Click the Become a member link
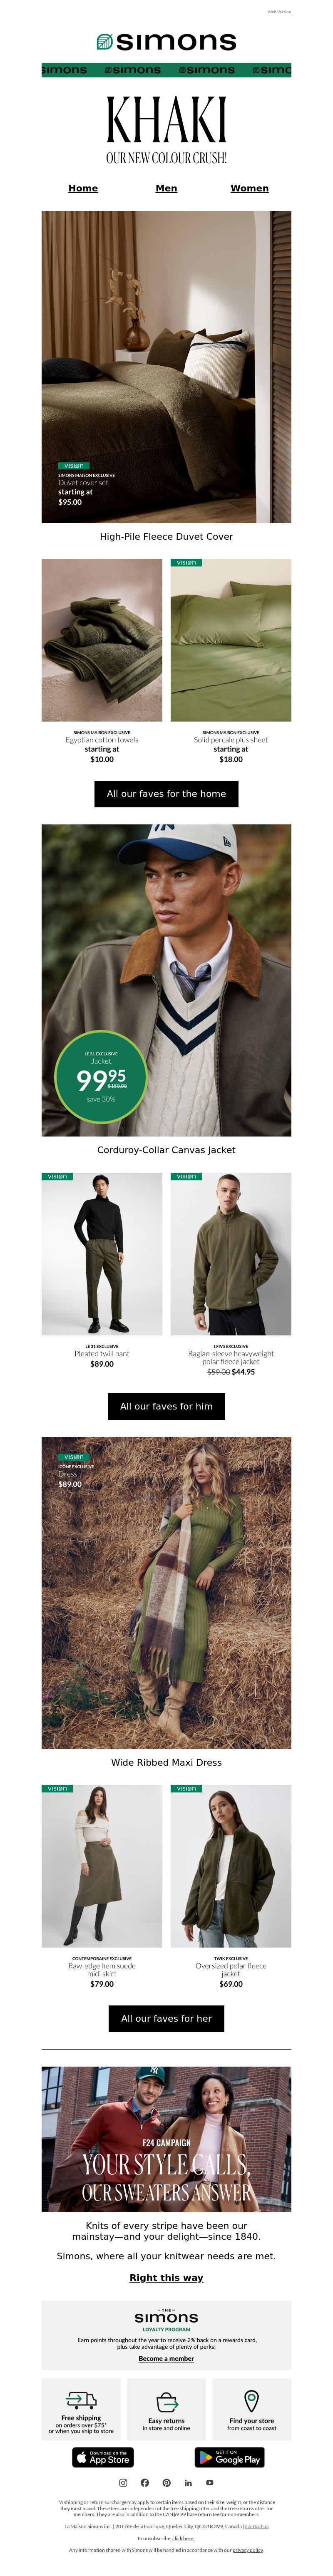Image resolution: width=333 pixels, height=2576 pixels. click(166, 2358)
